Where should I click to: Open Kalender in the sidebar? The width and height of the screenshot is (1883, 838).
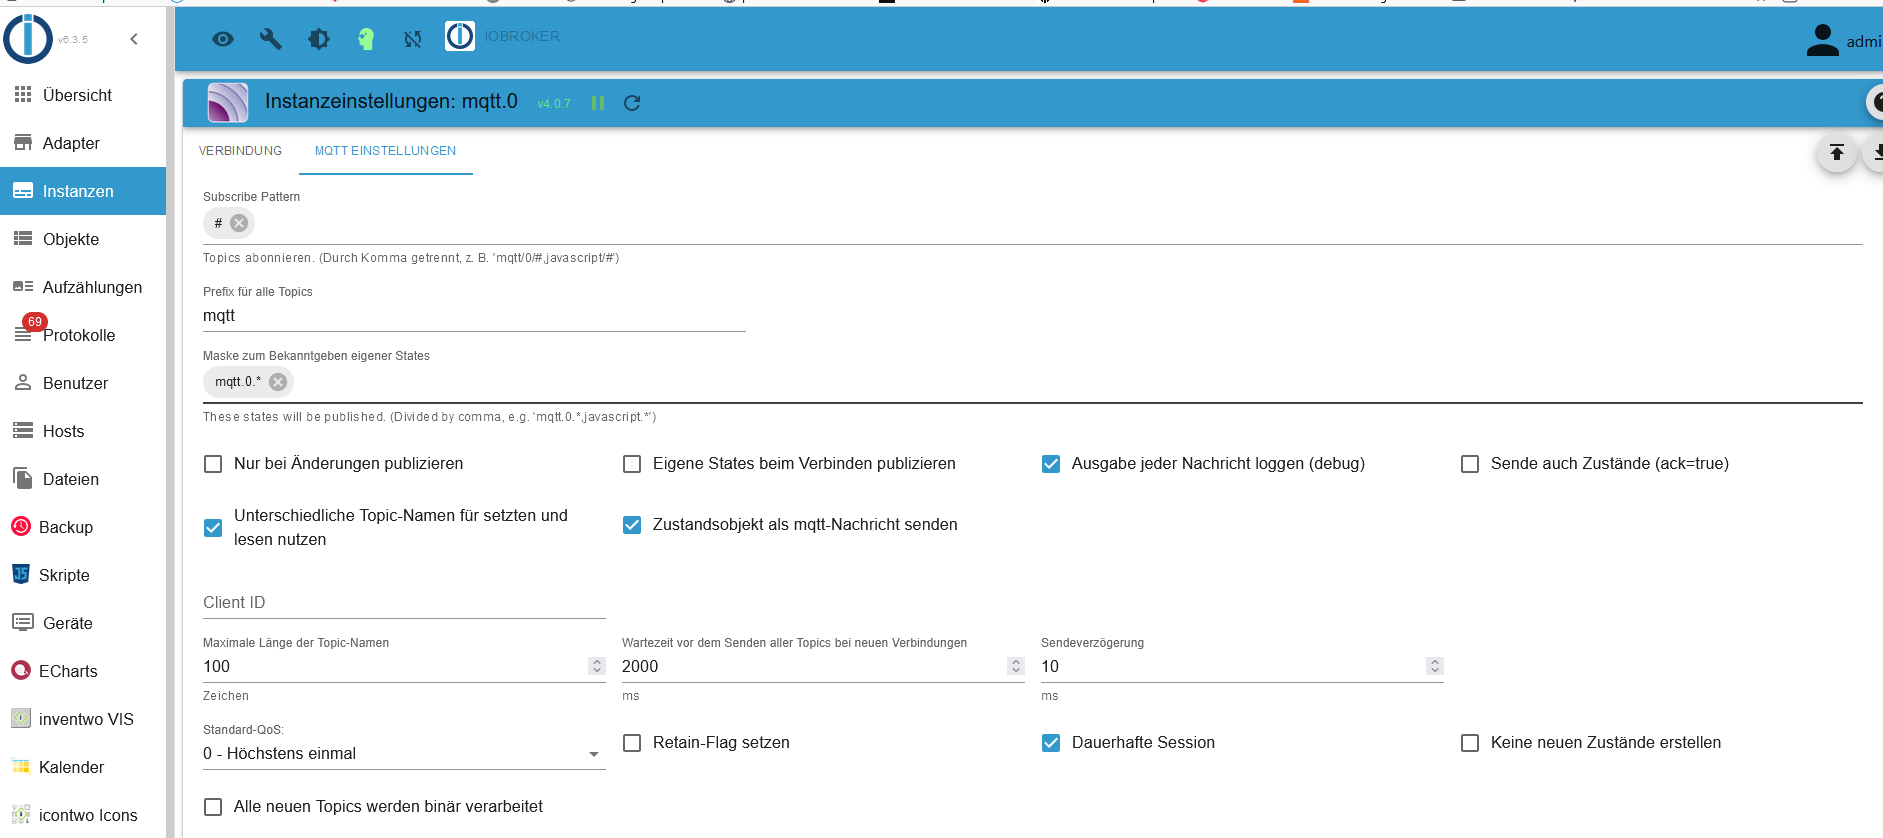tap(83, 767)
